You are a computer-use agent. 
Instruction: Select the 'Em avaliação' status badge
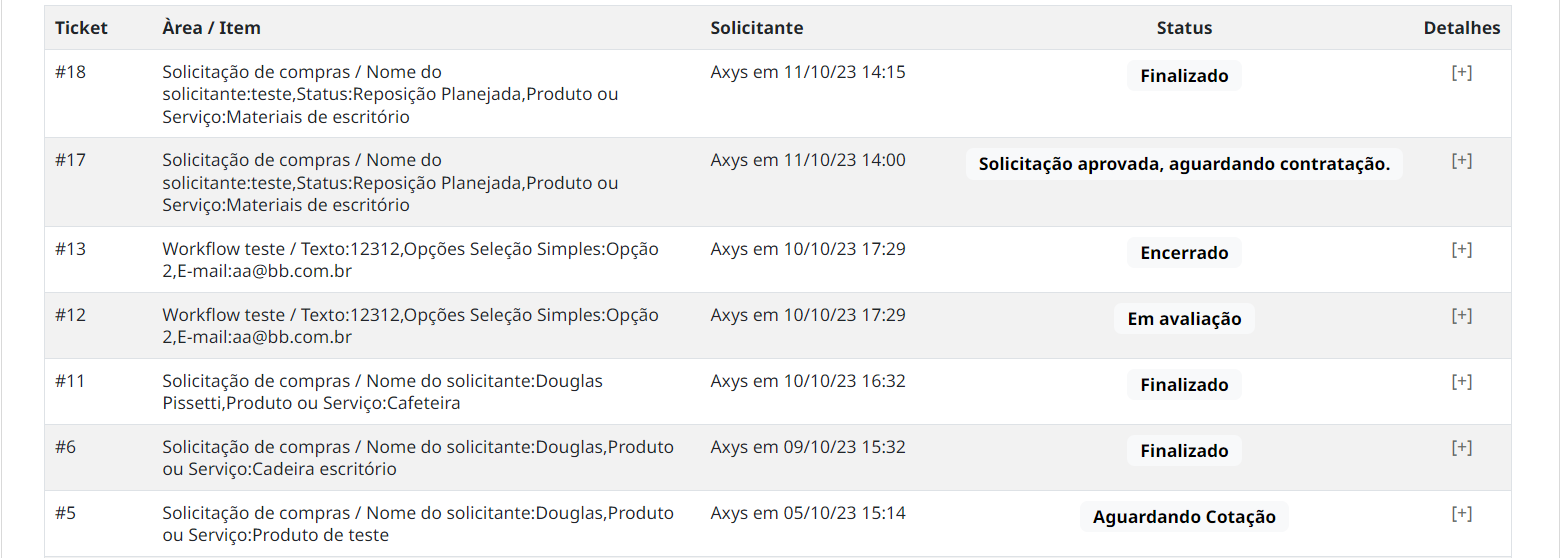(1184, 319)
